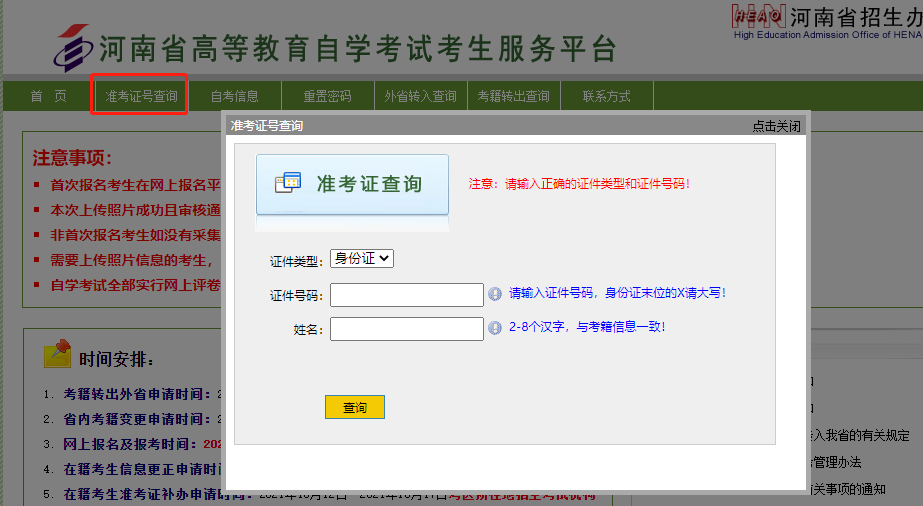Viewport: 923px width, 506px height.
Task: Click the 准考证查询 banner icon in the dialog
Action: coord(288,183)
